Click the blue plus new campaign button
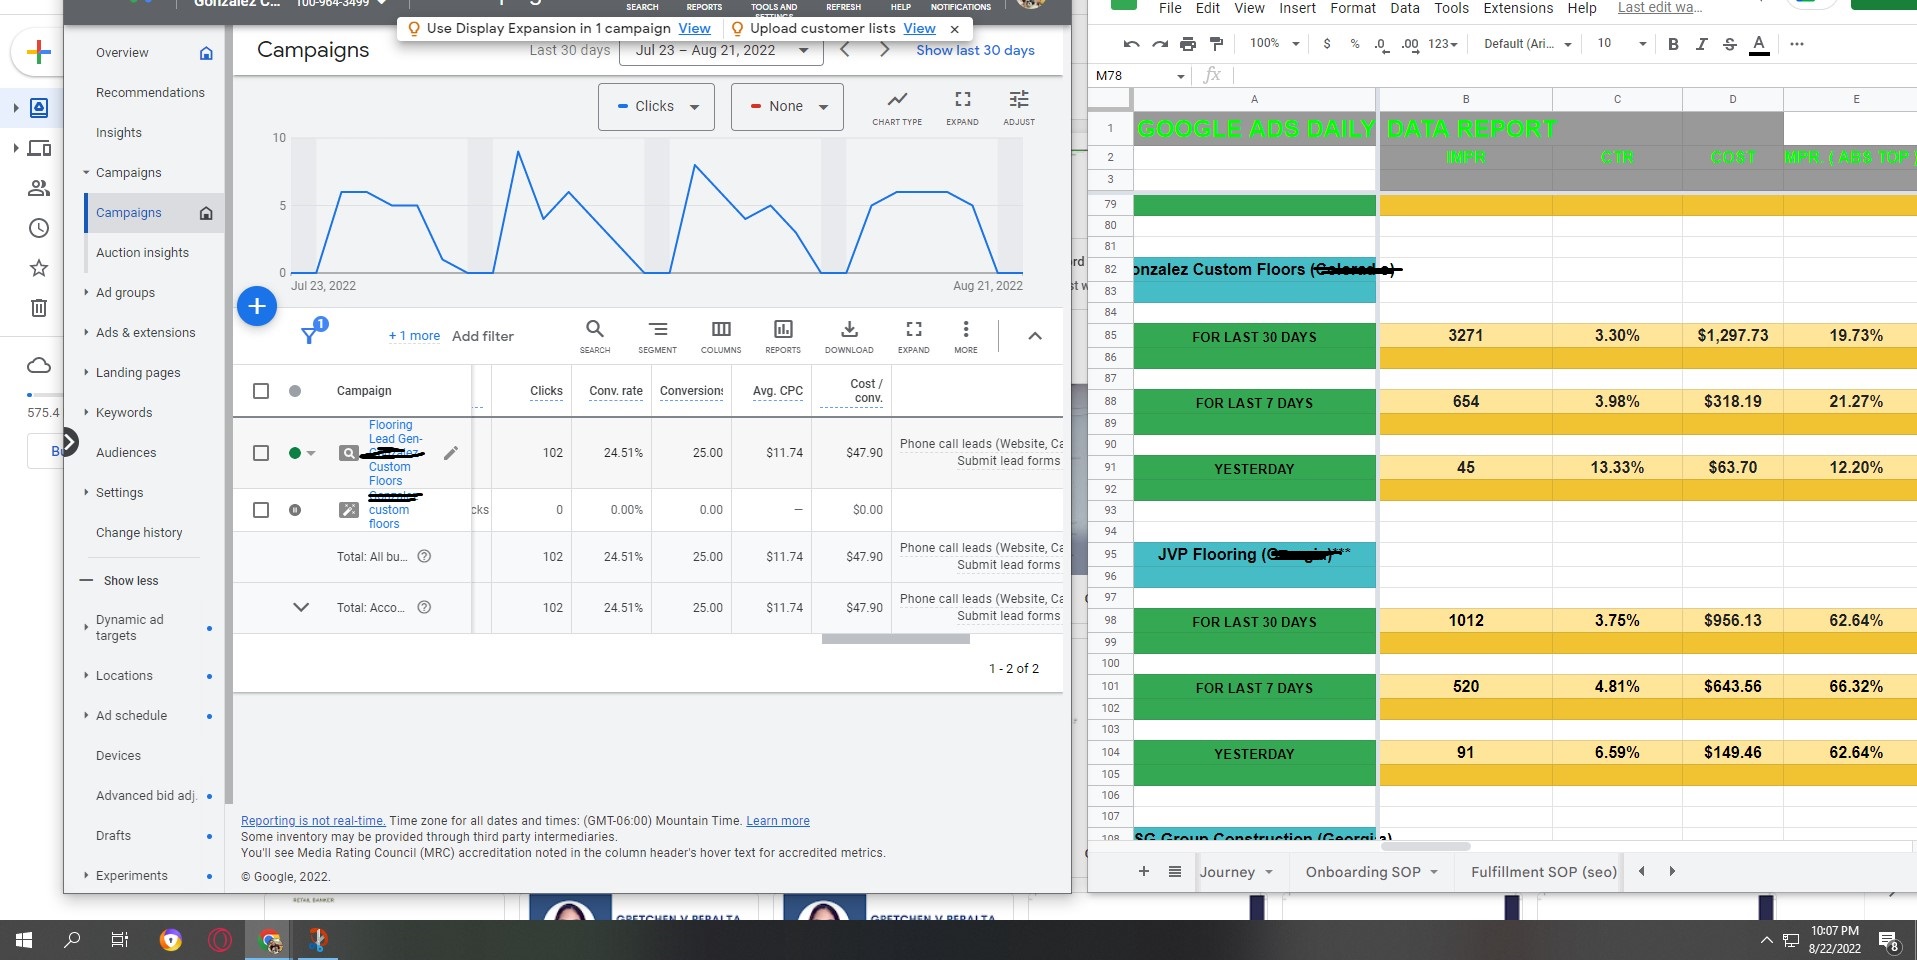Screen dimensions: 1917x960 [x=257, y=306]
